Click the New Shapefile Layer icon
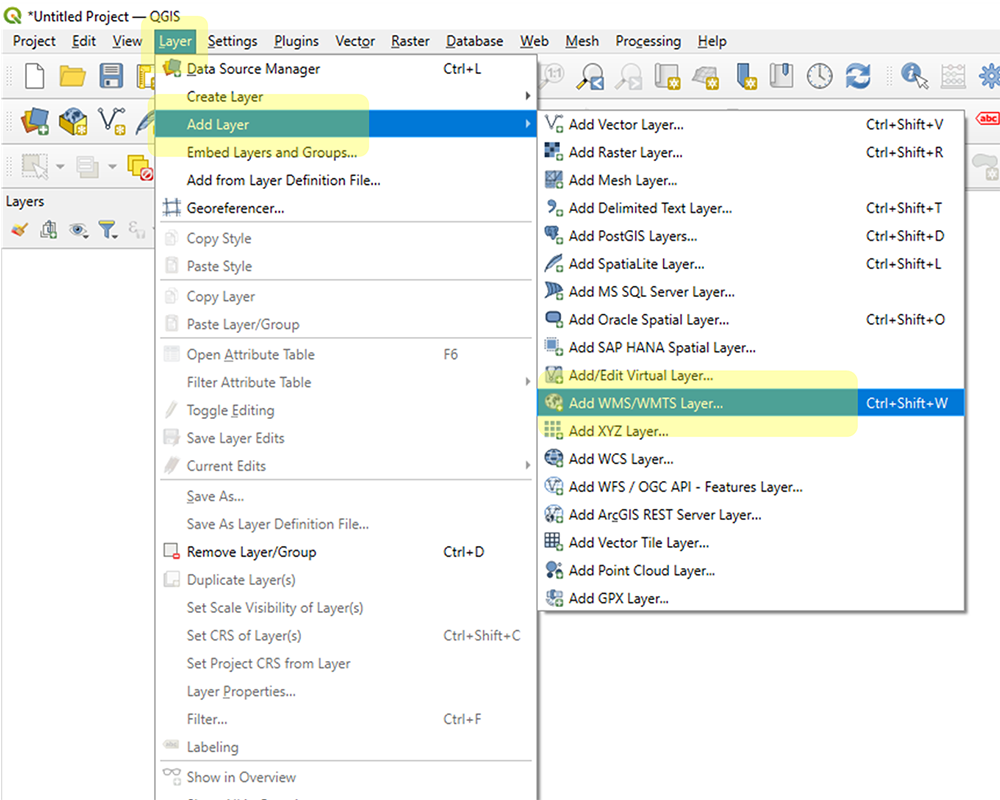The image size is (1000, 800). (112, 122)
